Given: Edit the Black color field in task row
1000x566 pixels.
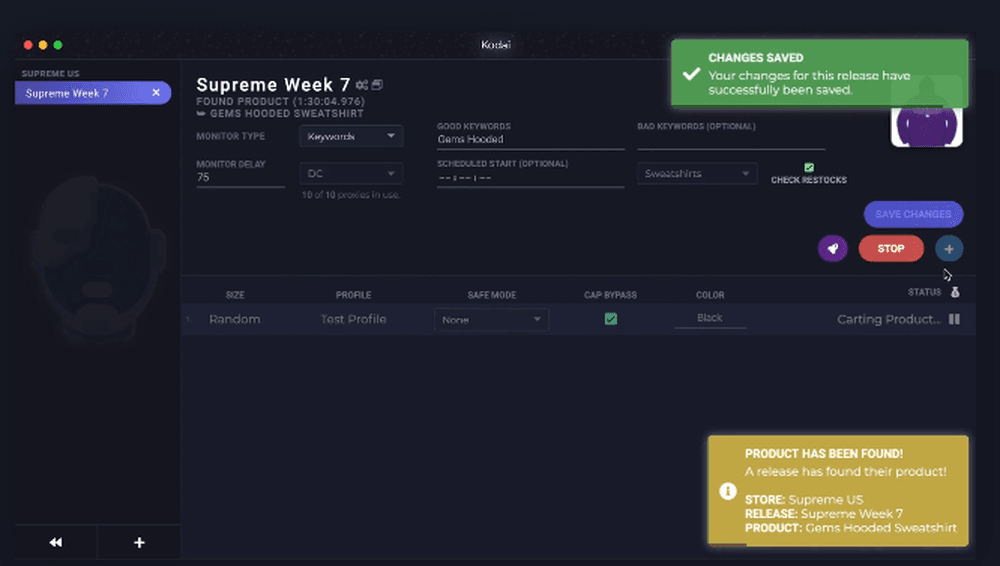Looking at the screenshot, I should (710, 318).
